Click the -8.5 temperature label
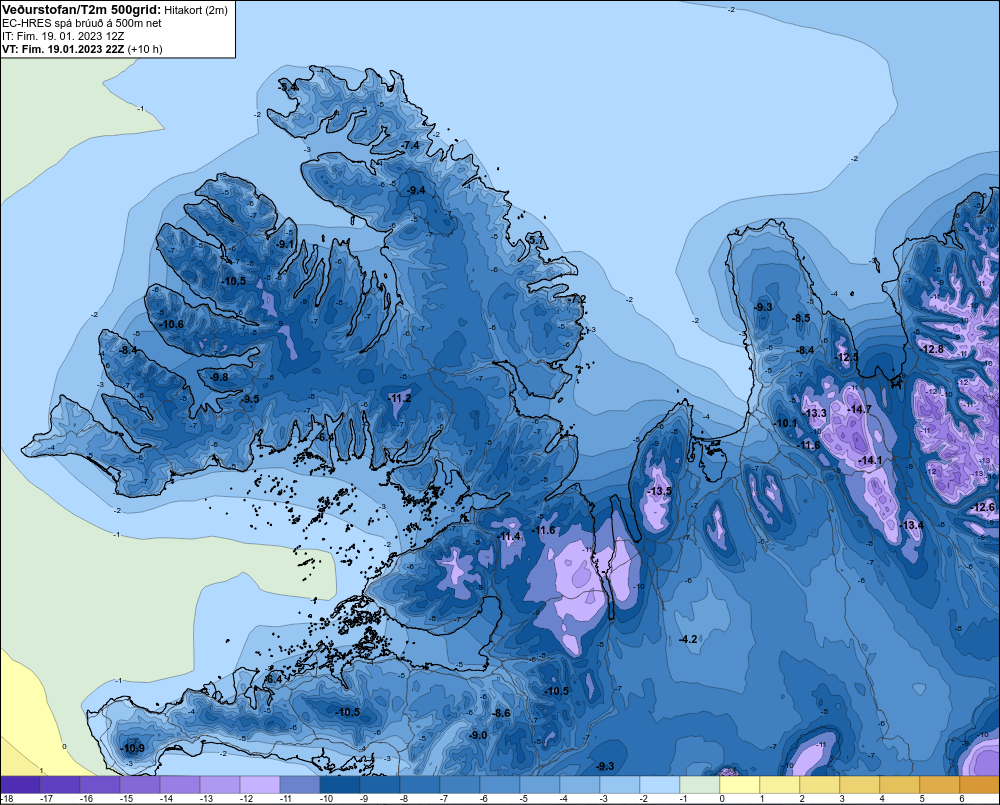 click(x=801, y=318)
